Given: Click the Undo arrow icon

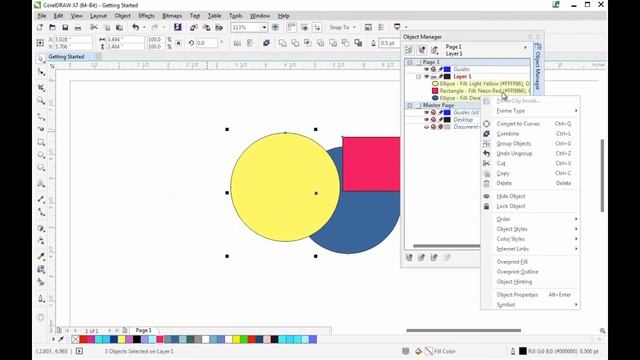Looking at the screenshot, I should 136,27.
